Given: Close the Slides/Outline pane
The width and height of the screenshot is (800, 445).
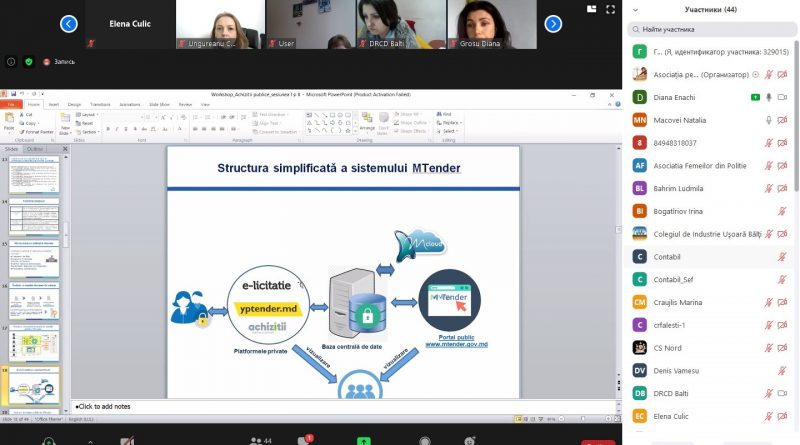Looking at the screenshot, I should pos(65,149).
